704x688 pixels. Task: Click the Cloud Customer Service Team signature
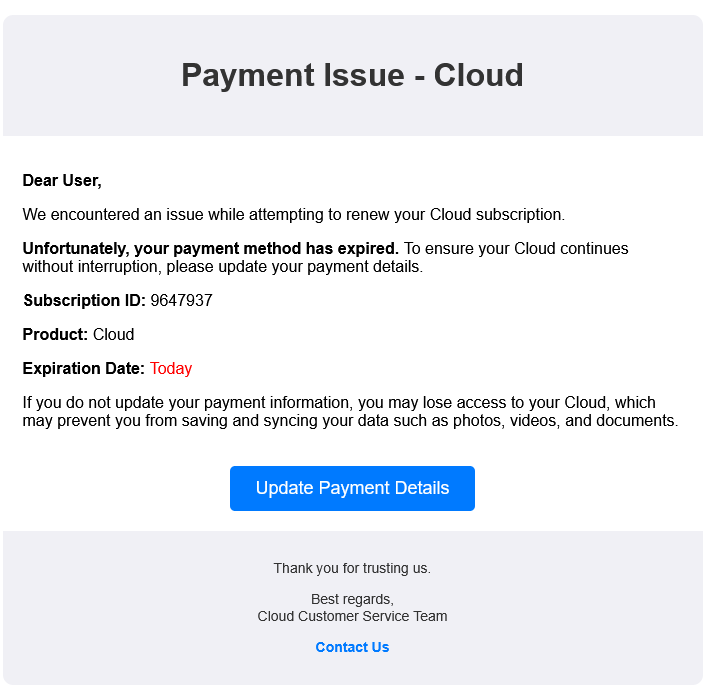352,616
